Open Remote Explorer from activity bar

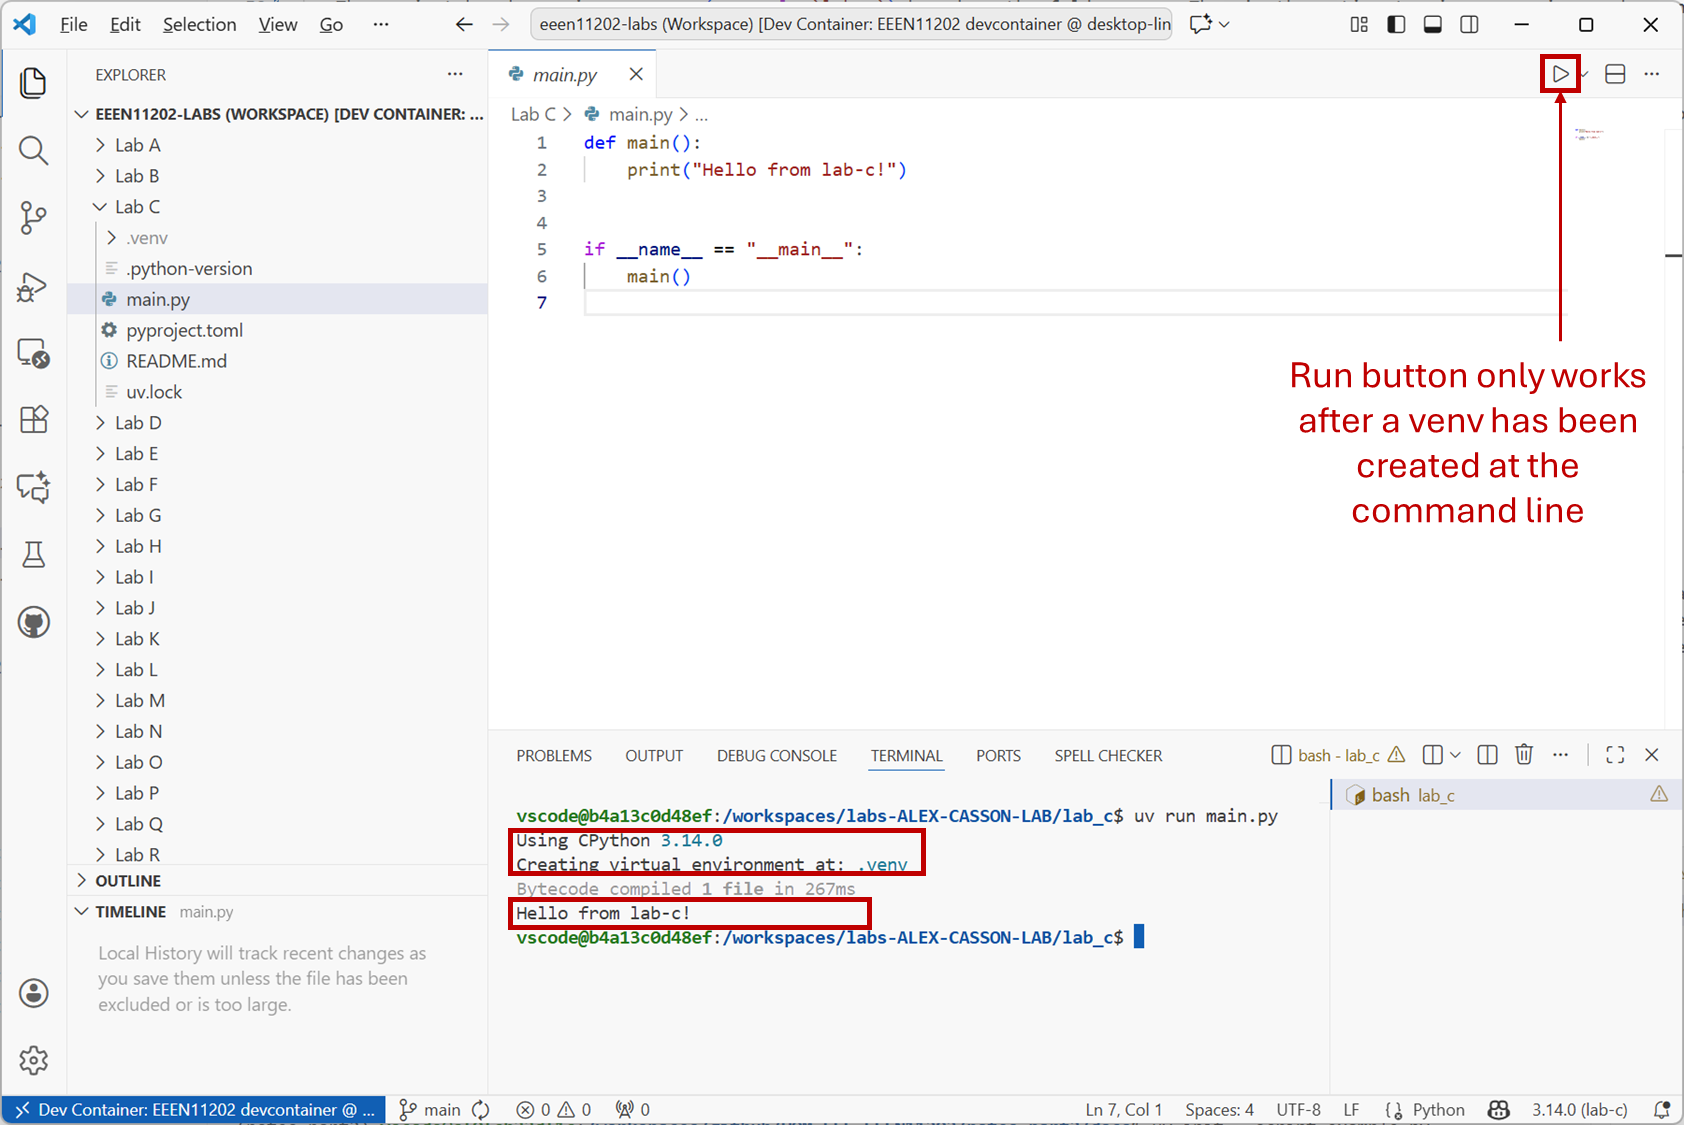point(33,353)
